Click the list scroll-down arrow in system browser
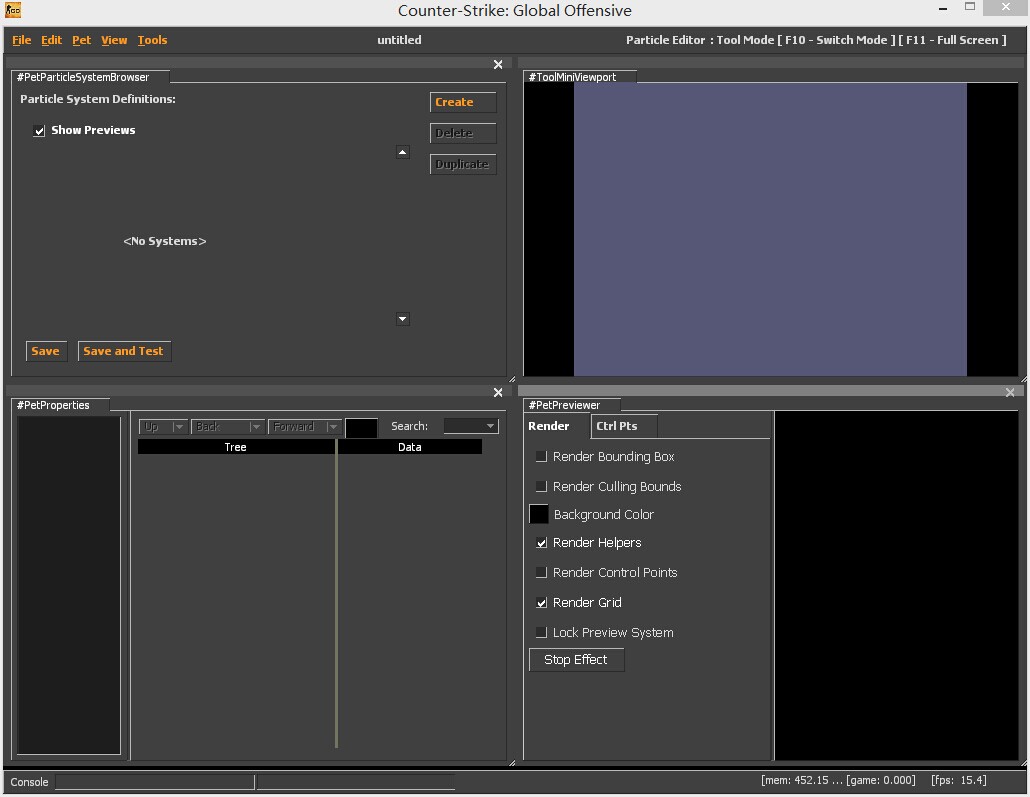Image resolution: width=1030 pixels, height=797 pixels. click(x=403, y=319)
